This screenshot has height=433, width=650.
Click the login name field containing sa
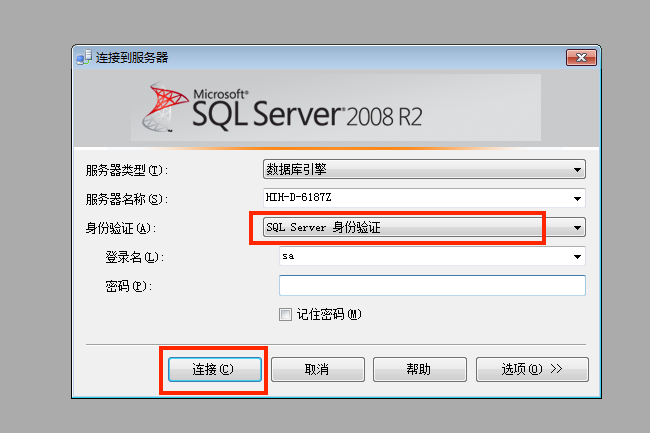coord(432,256)
